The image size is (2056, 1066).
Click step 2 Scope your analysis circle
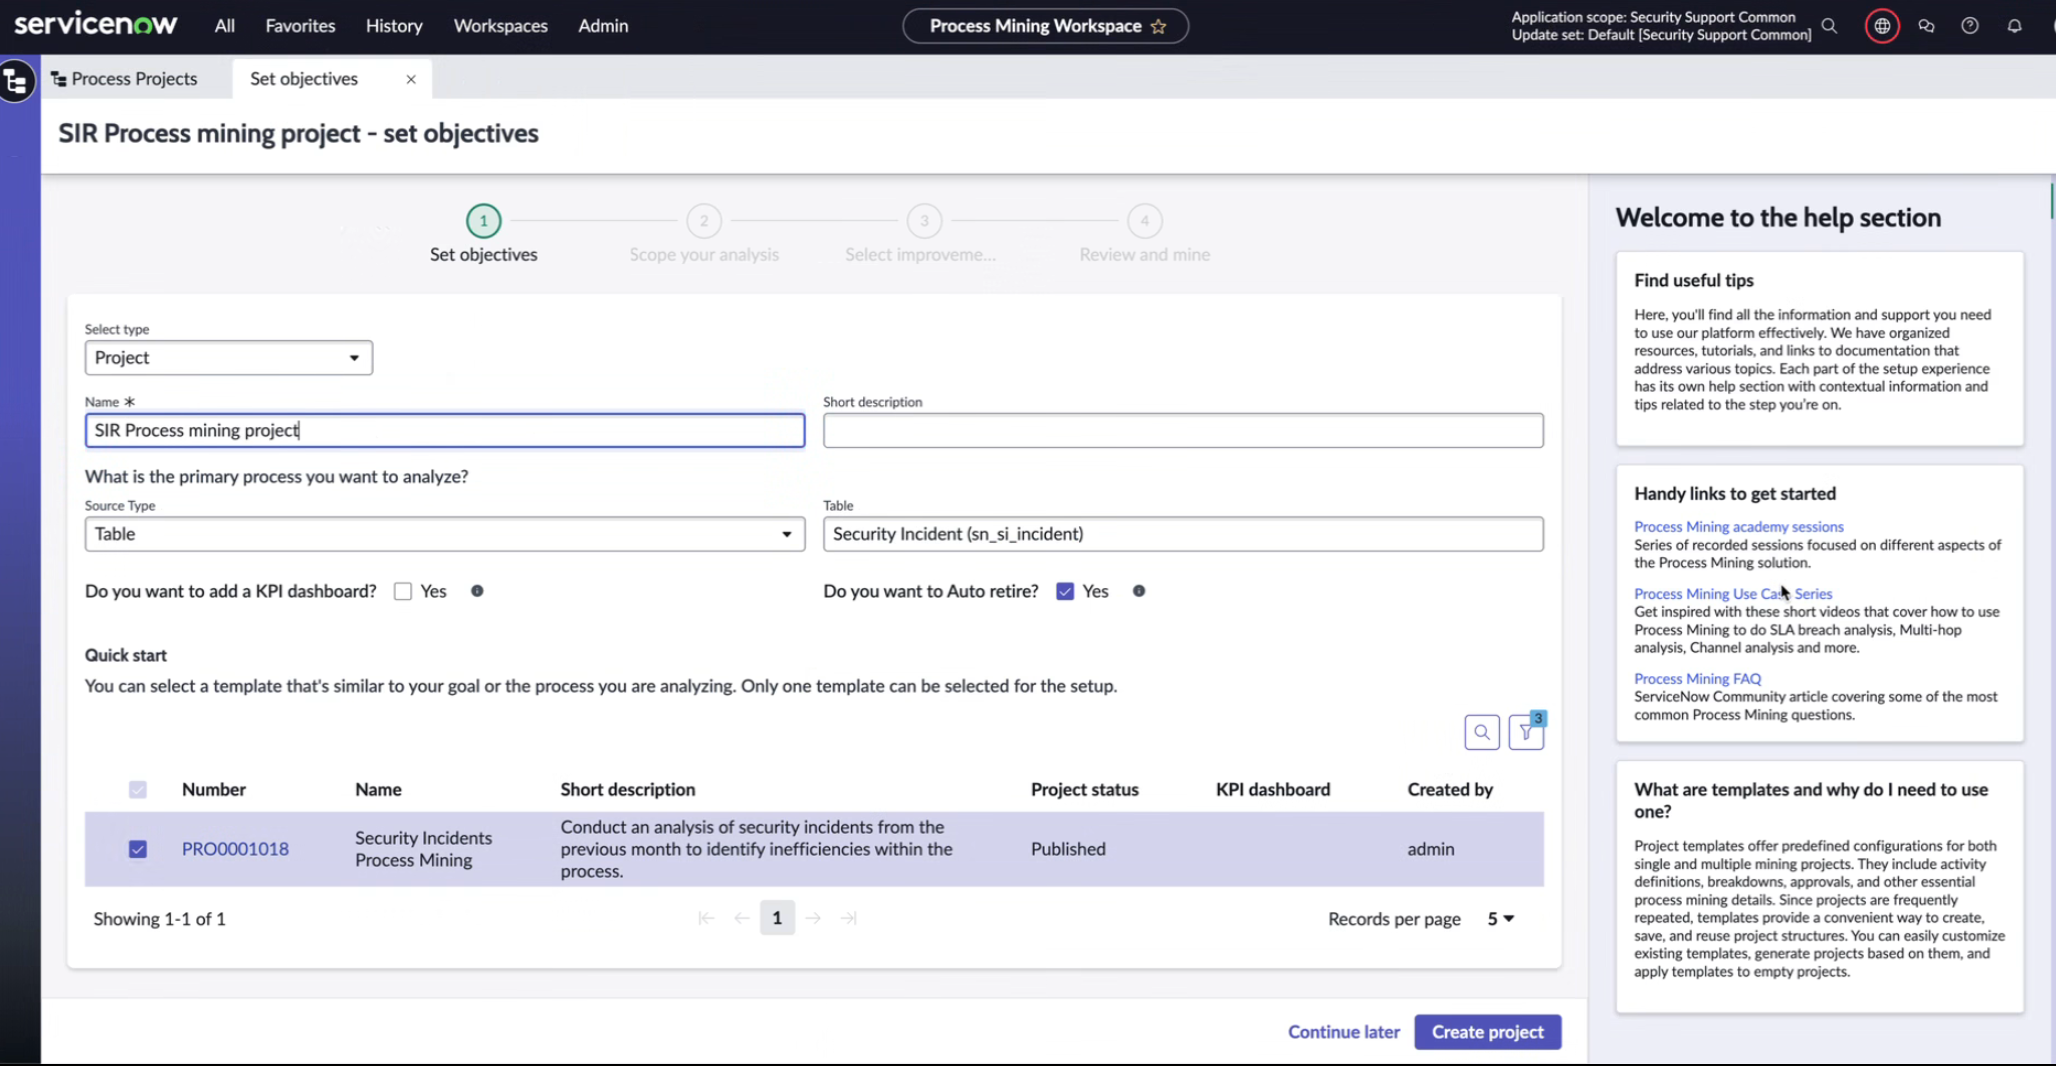click(704, 221)
